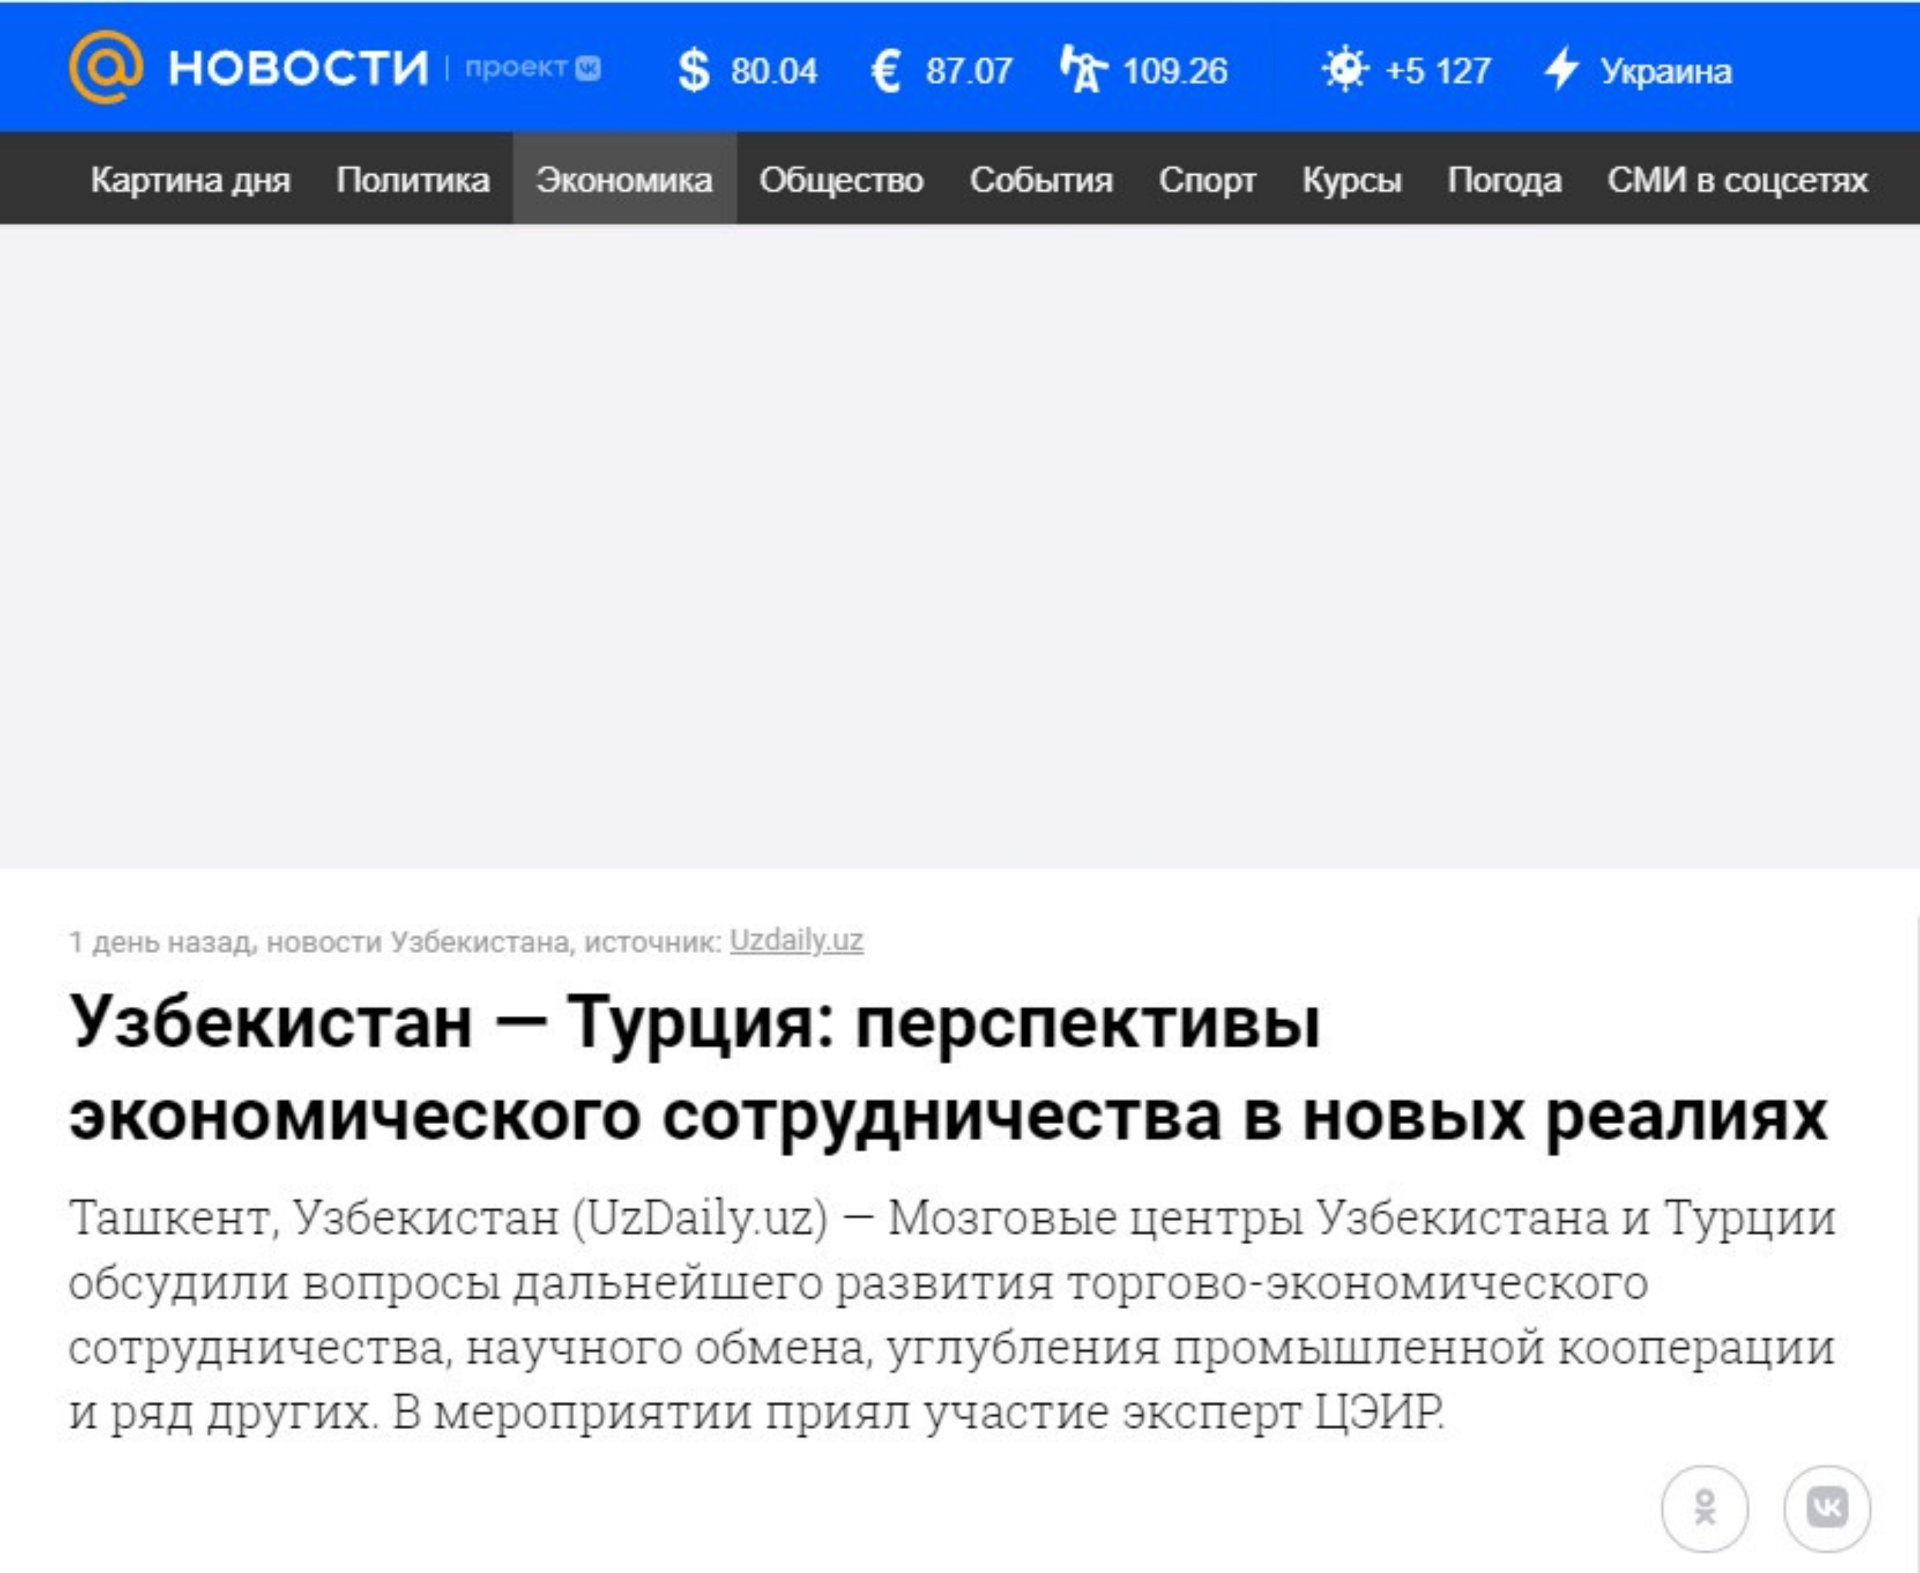The image size is (1920, 1573).
Task: Click the НОВОСТИ header title
Action: pos(298,68)
